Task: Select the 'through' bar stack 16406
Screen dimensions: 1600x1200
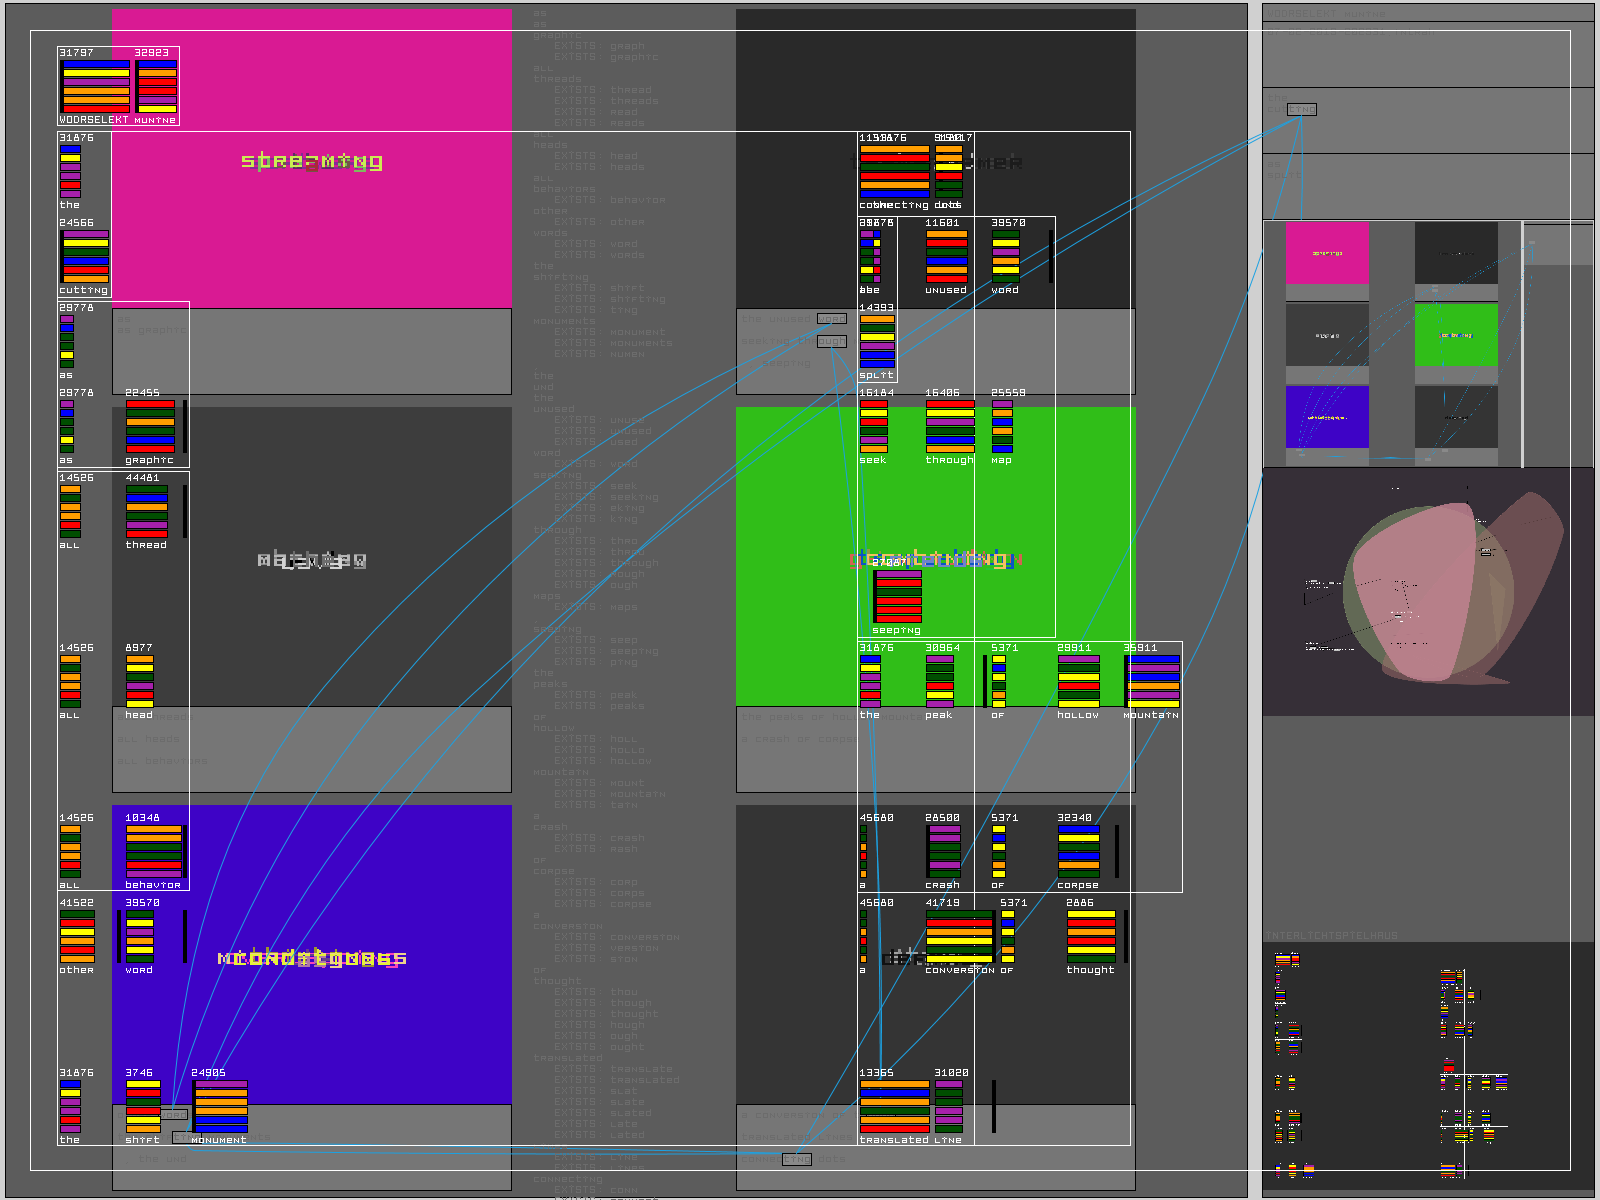Action: point(950,426)
